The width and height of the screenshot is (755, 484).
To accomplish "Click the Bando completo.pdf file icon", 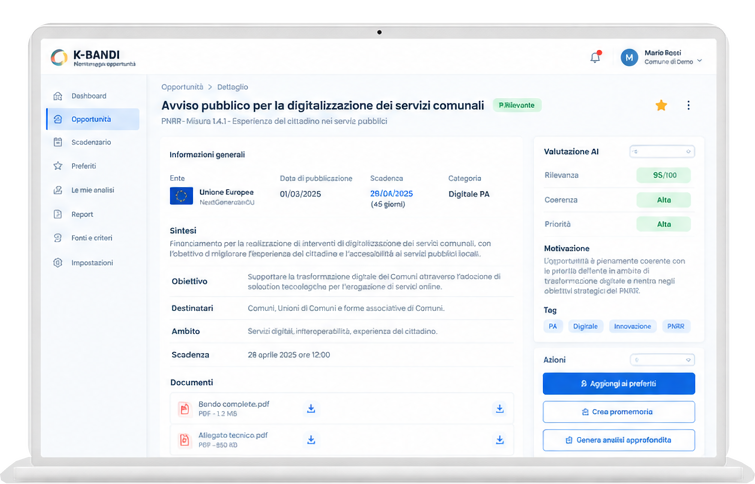I will pyautogui.click(x=184, y=409).
